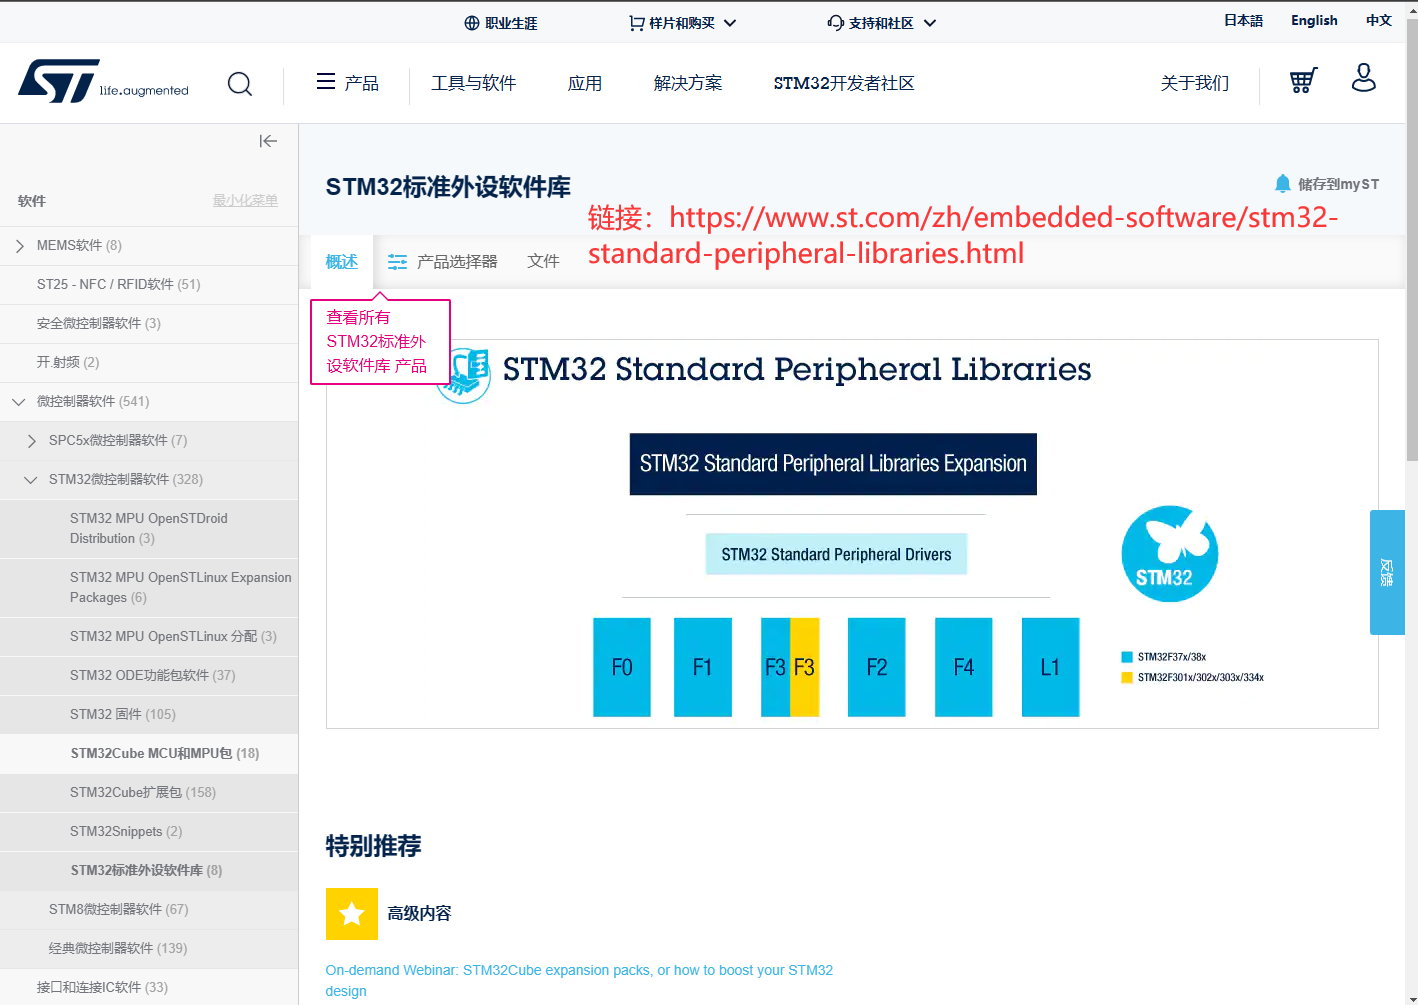Open the 产品 menu label
The width and height of the screenshot is (1418, 1005).
pos(362,83)
